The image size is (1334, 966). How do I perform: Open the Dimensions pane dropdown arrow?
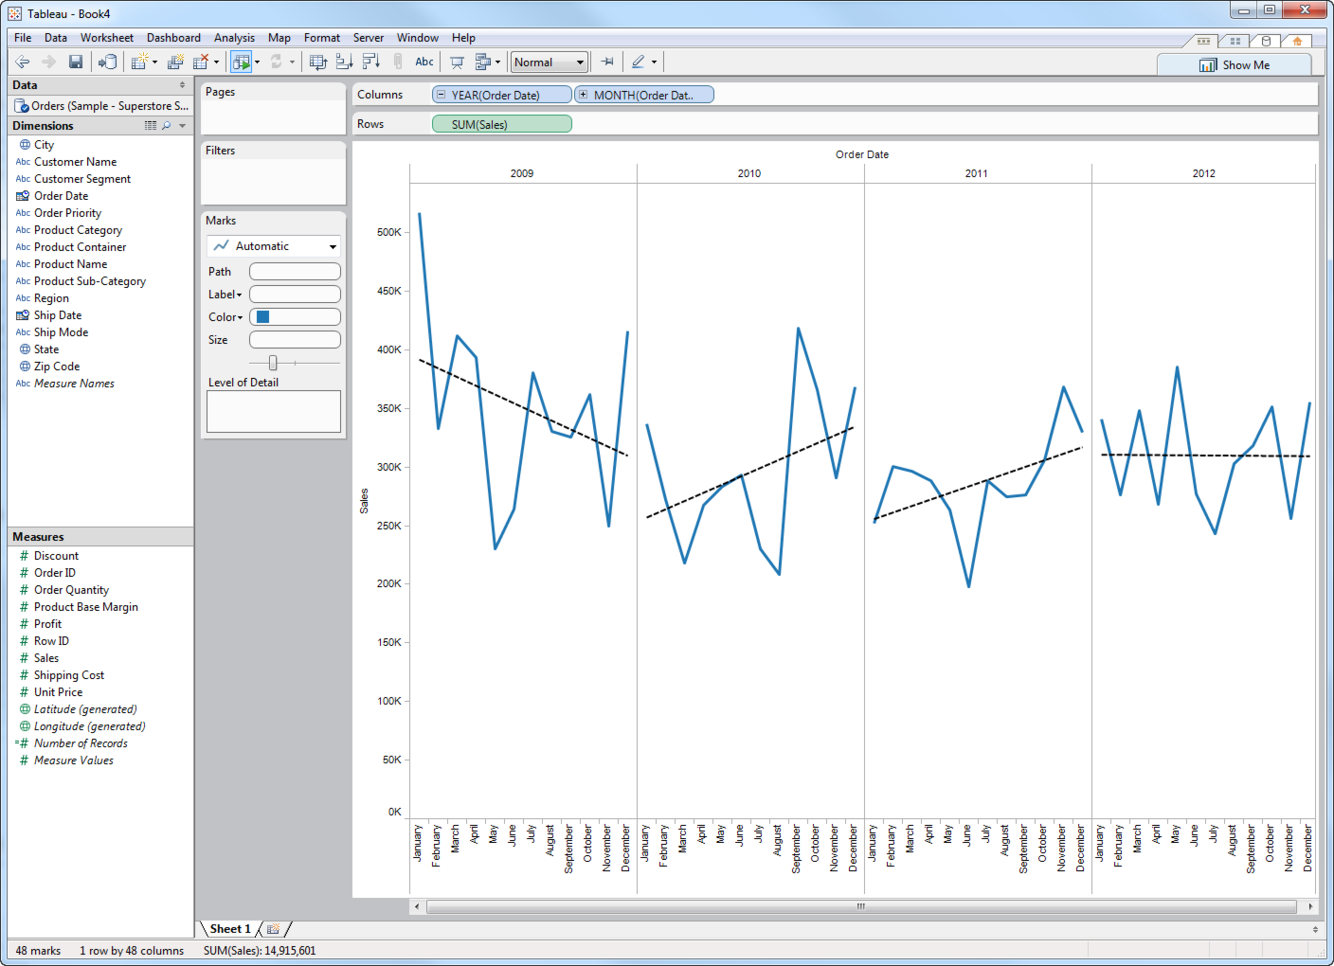[x=182, y=126]
